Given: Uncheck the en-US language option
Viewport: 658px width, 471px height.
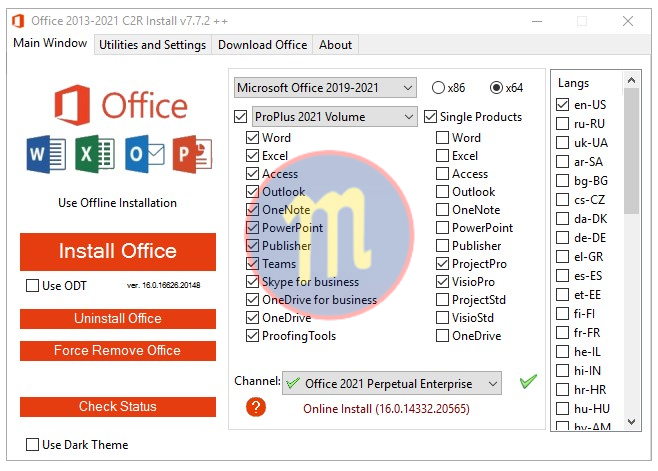Looking at the screenshot, I should click(x=562, y=105).
